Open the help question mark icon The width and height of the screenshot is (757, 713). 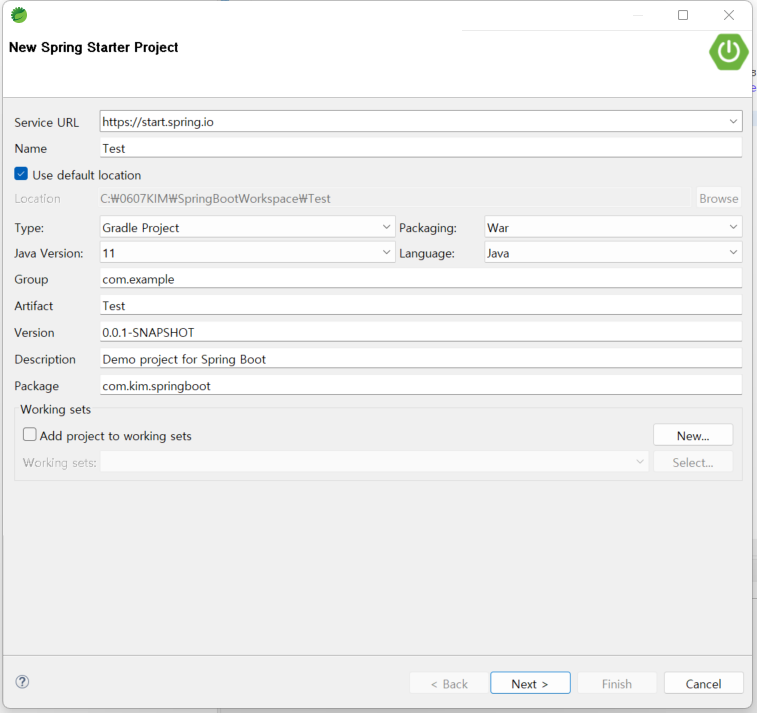(22, 682)
